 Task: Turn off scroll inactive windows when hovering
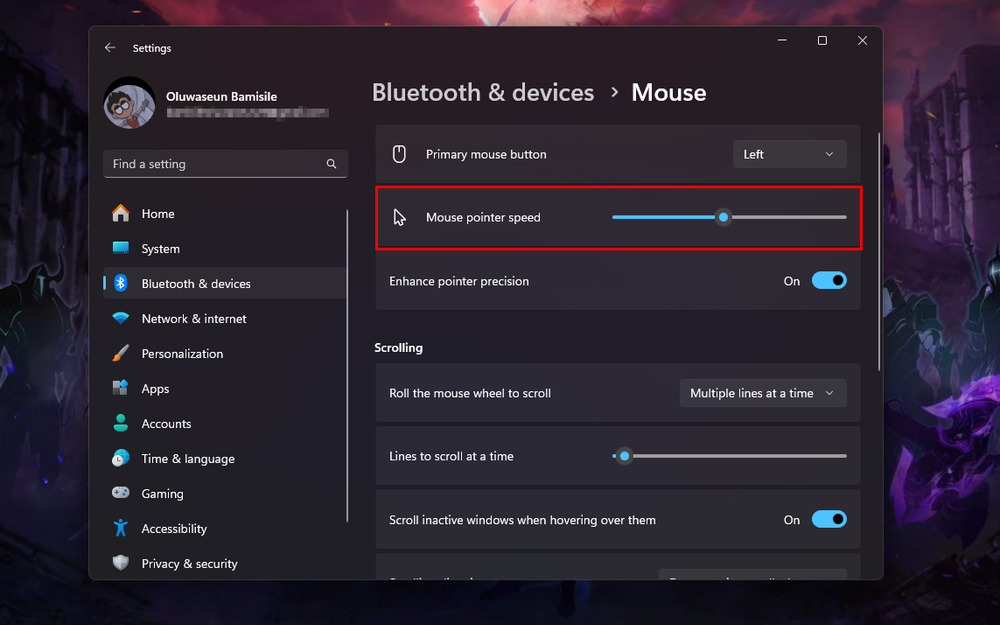coord(829,519)
